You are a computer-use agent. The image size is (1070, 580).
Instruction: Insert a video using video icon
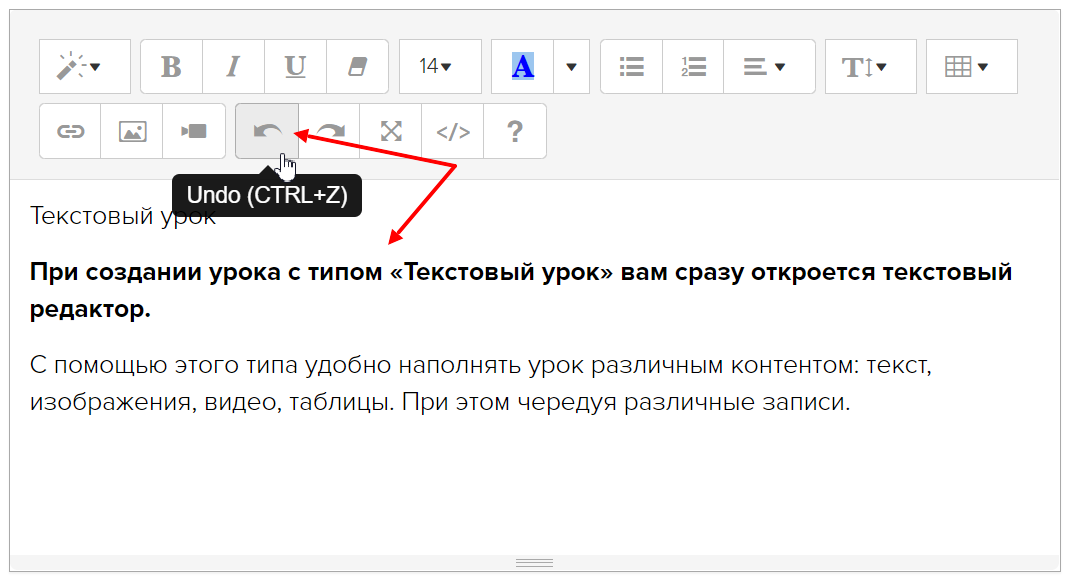(x=194, y=131)
